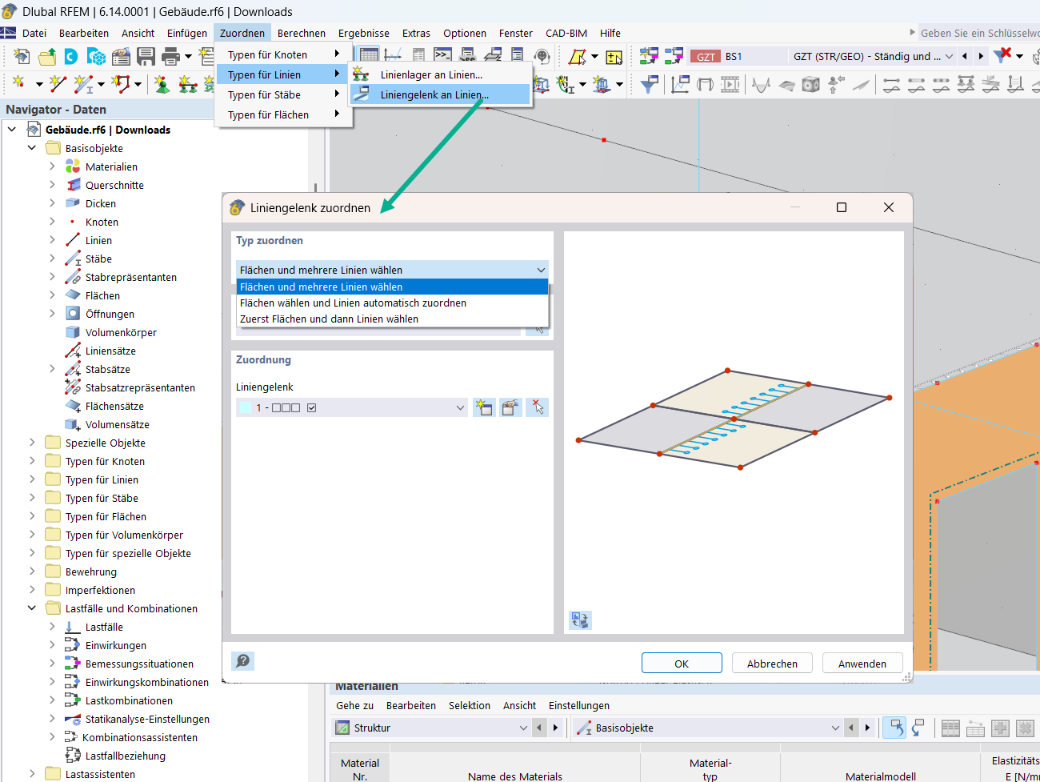
Task: Open the Ergebnisse menu
Action: click(363, 33)
